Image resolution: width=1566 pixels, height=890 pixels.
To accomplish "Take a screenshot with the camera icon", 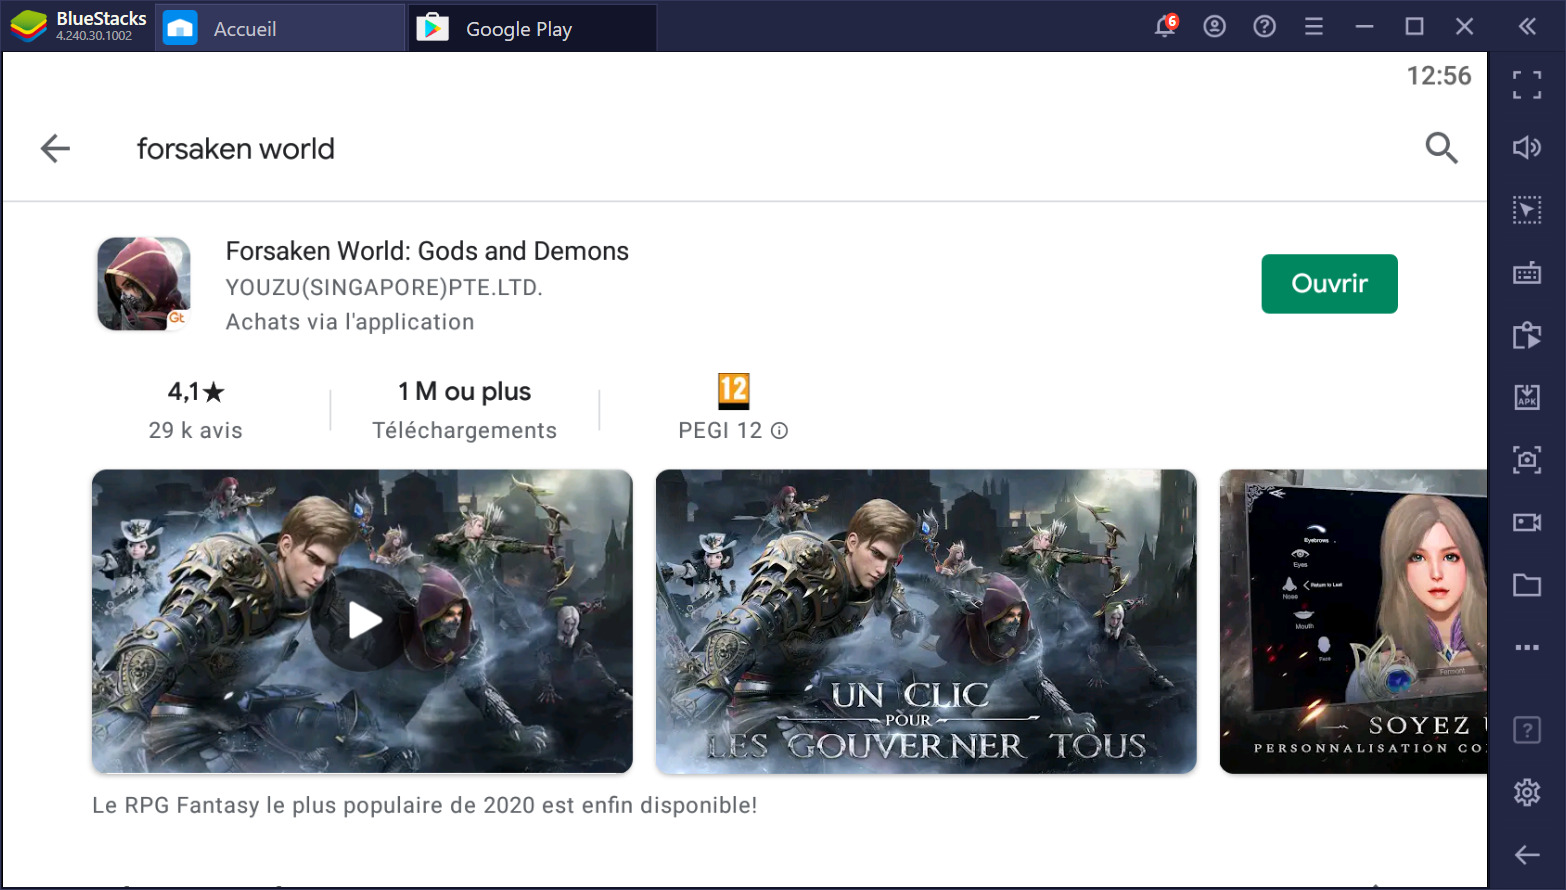I will 1527,460.
